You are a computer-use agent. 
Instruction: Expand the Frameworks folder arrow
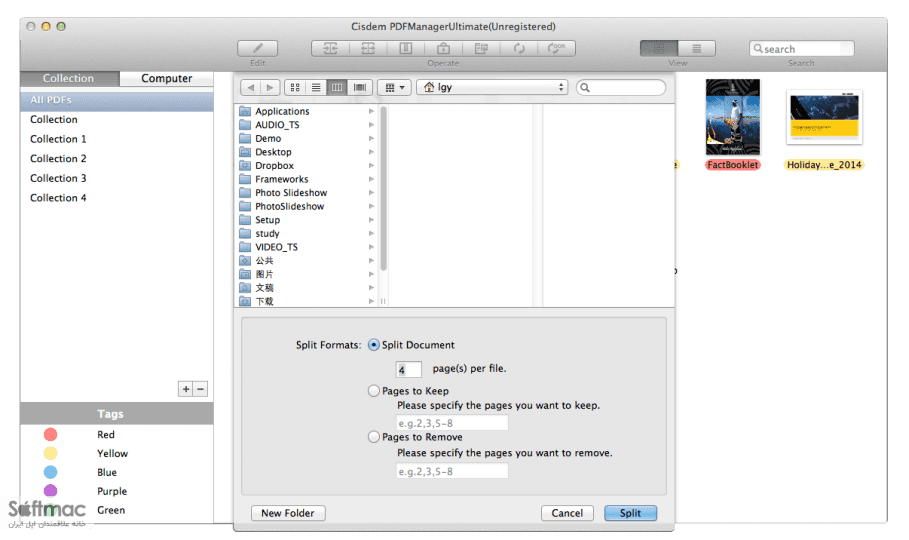(x=371, y=179)
